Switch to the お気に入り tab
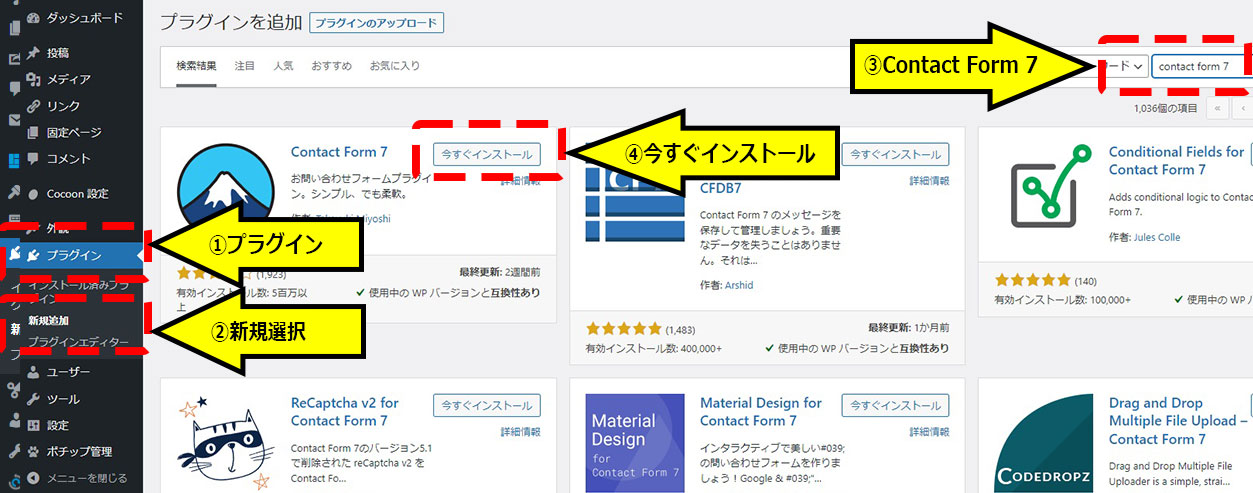Viewport: 1253px width, 493px height. [395, 66]
